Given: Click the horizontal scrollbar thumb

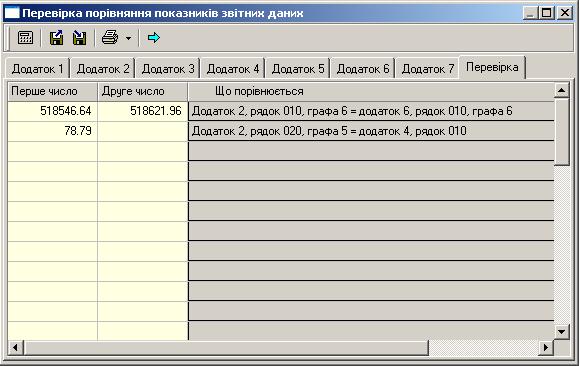Looking at the screenshot, I should pos(226,347).
